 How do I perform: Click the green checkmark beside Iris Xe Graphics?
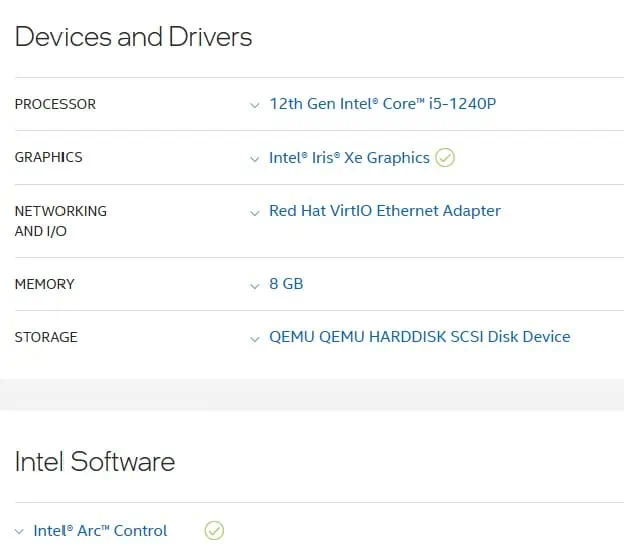point(445,158)
